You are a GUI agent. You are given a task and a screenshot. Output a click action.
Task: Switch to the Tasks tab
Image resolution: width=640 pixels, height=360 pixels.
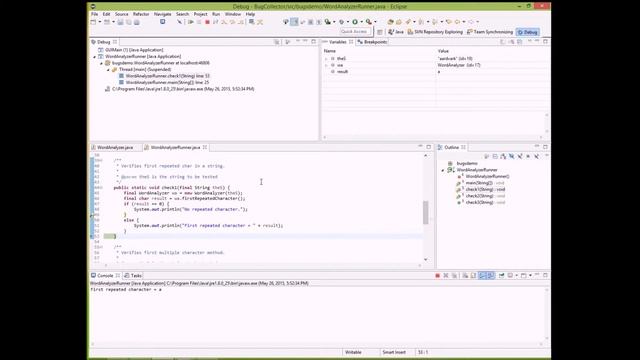coord(133,276)
